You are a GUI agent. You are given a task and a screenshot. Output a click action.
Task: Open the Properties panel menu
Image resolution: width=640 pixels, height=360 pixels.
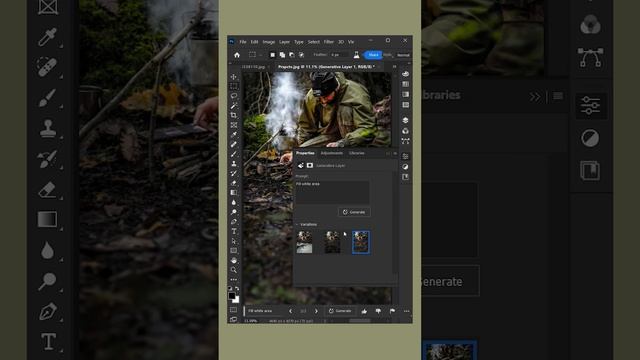[395, 153]
